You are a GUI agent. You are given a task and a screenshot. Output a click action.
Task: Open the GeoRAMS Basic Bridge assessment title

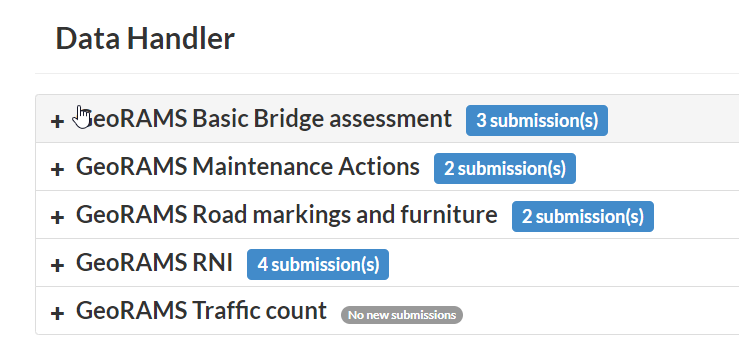point(264,119)
